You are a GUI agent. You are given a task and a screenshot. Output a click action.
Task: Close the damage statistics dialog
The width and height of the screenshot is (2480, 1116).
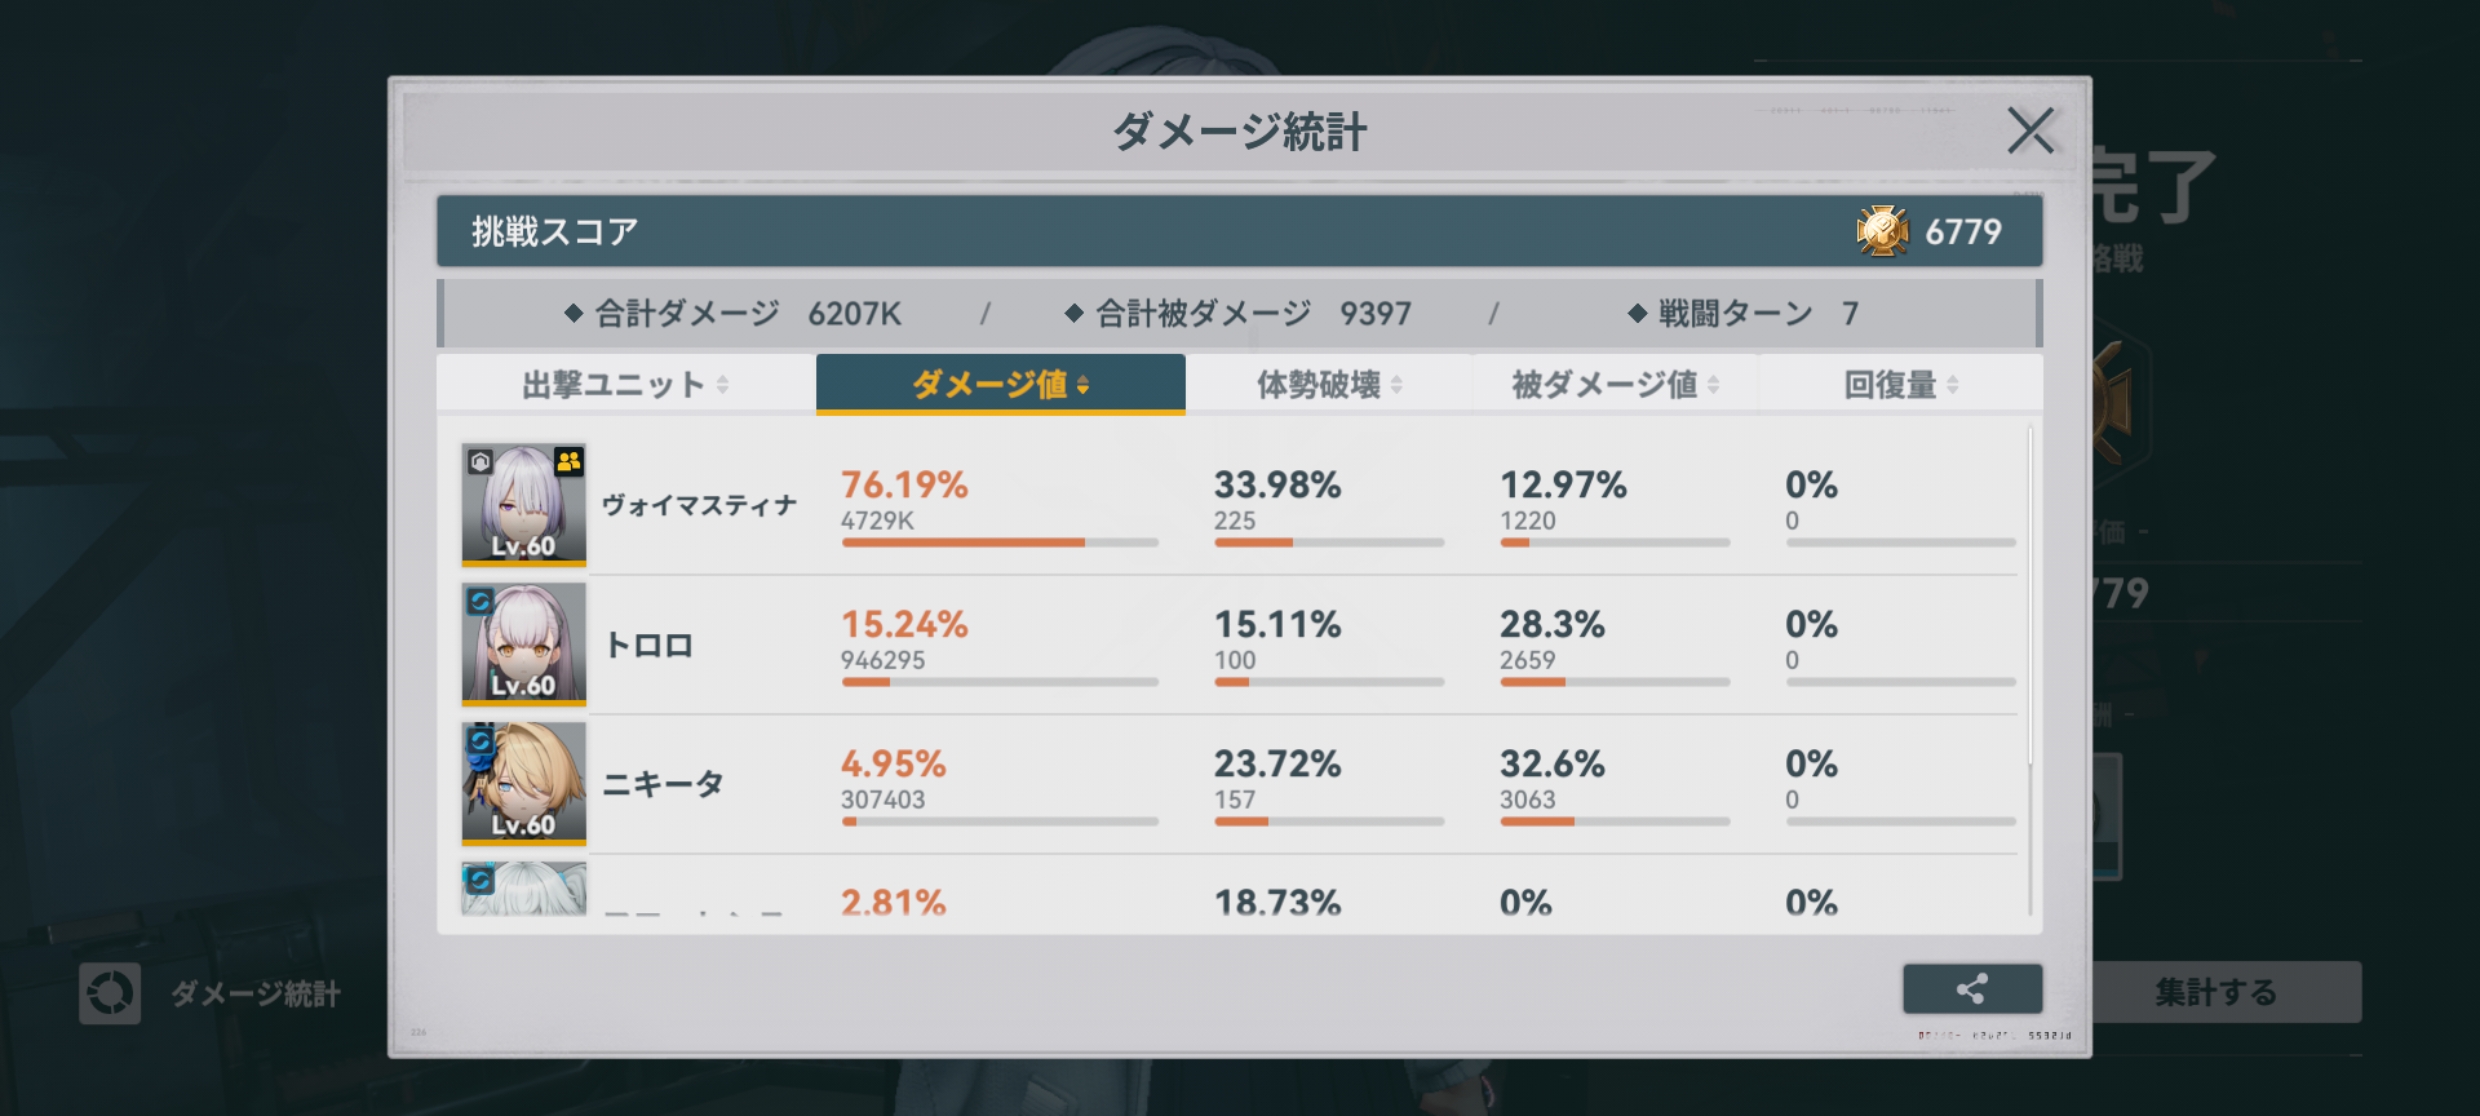coord(2030,131)
